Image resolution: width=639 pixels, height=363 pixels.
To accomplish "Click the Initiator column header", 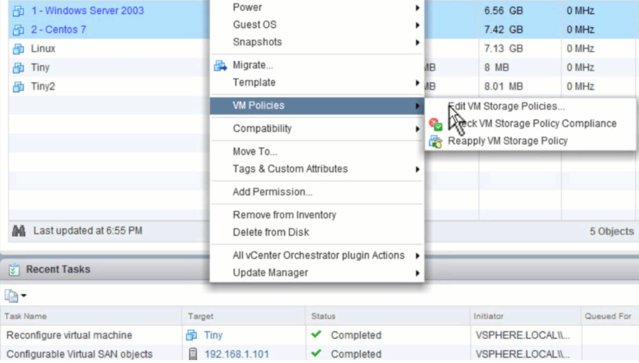I will [488, 317].
